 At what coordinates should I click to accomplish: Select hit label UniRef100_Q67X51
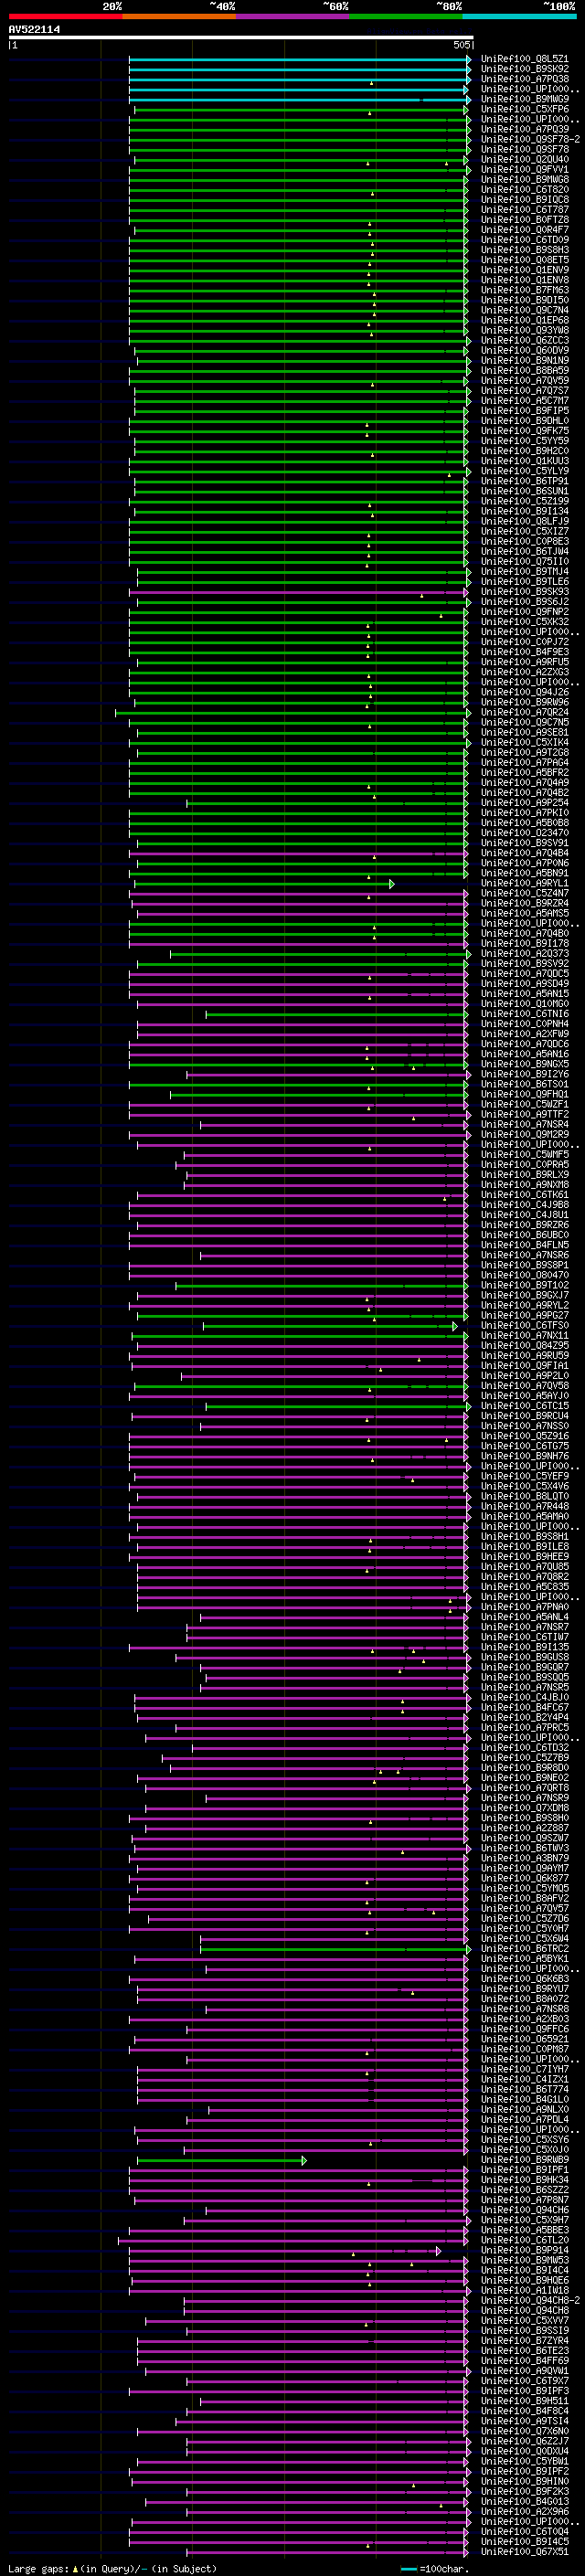click(525, 2551)
